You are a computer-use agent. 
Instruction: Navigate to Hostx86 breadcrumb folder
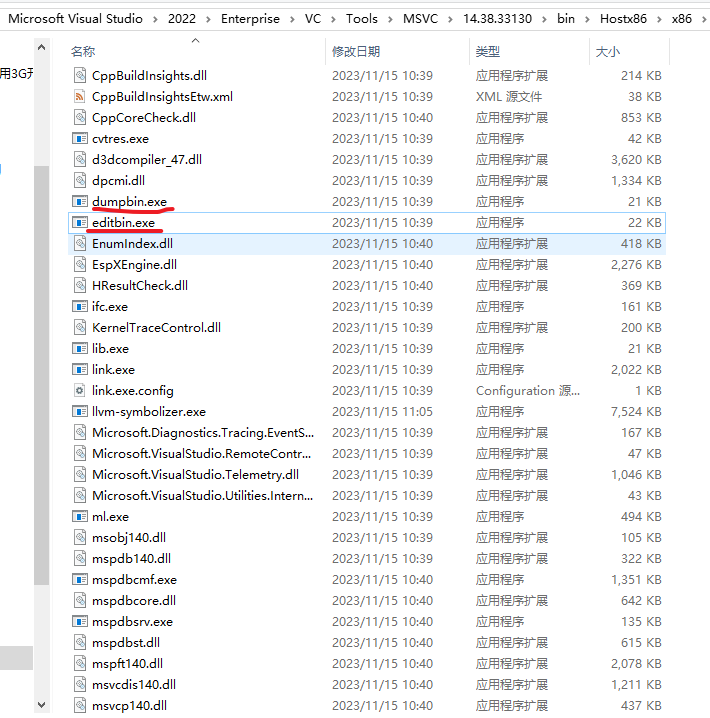623,19
